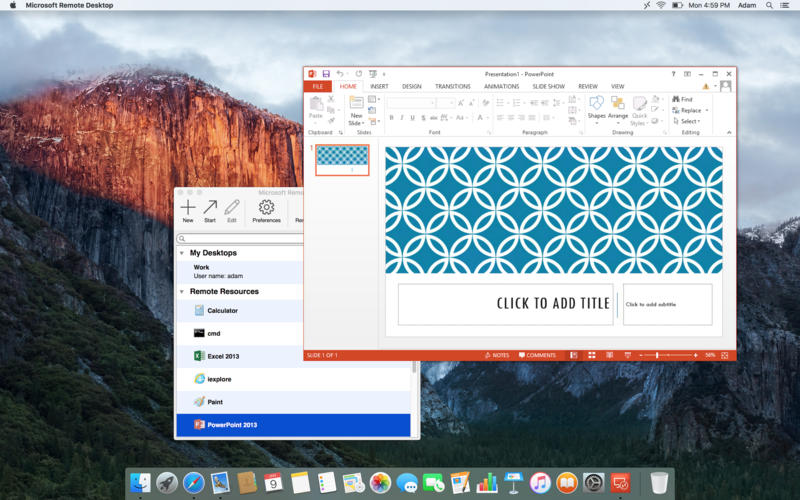
Task: Switch to the TRANSITIONS ribbon tab
Action: 452,87
